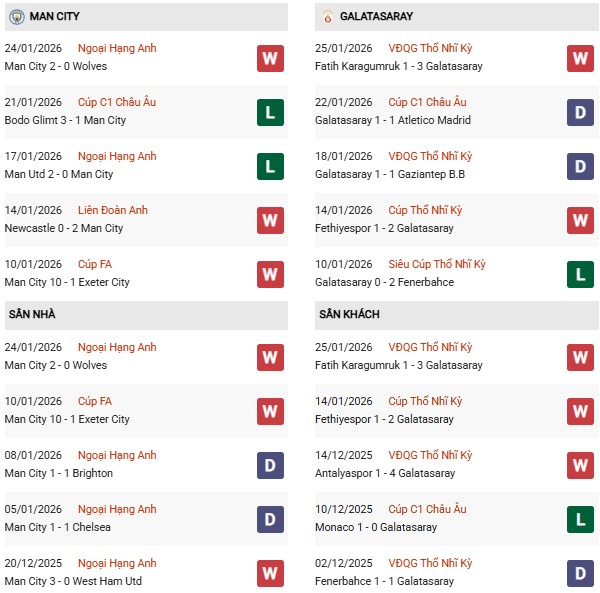Open Newcastle 0 - 2 Man City match

(x=64, y=228)
